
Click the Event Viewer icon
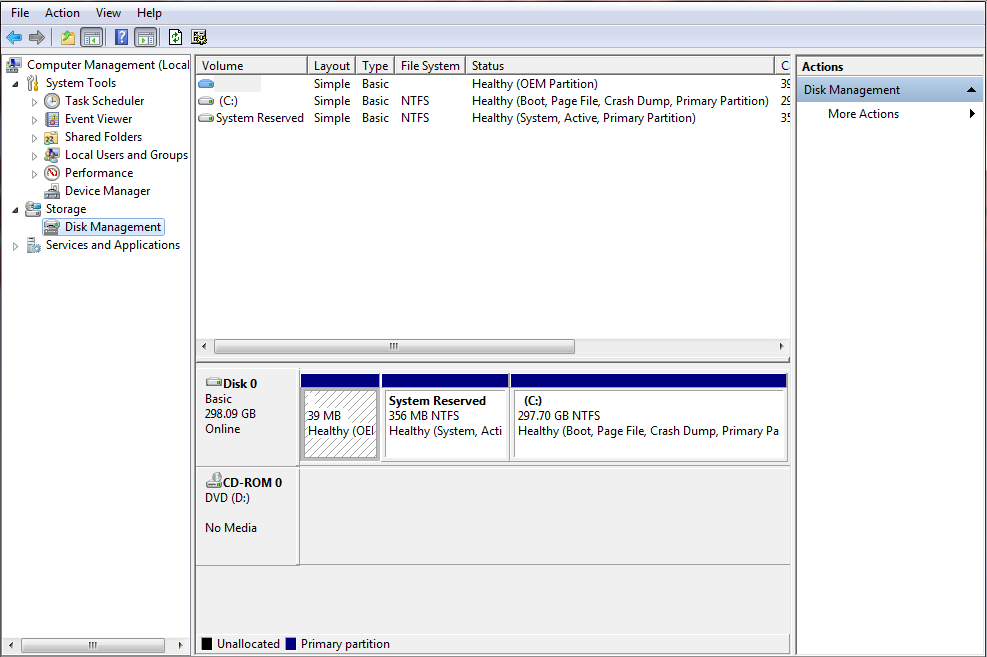[50, 118]
